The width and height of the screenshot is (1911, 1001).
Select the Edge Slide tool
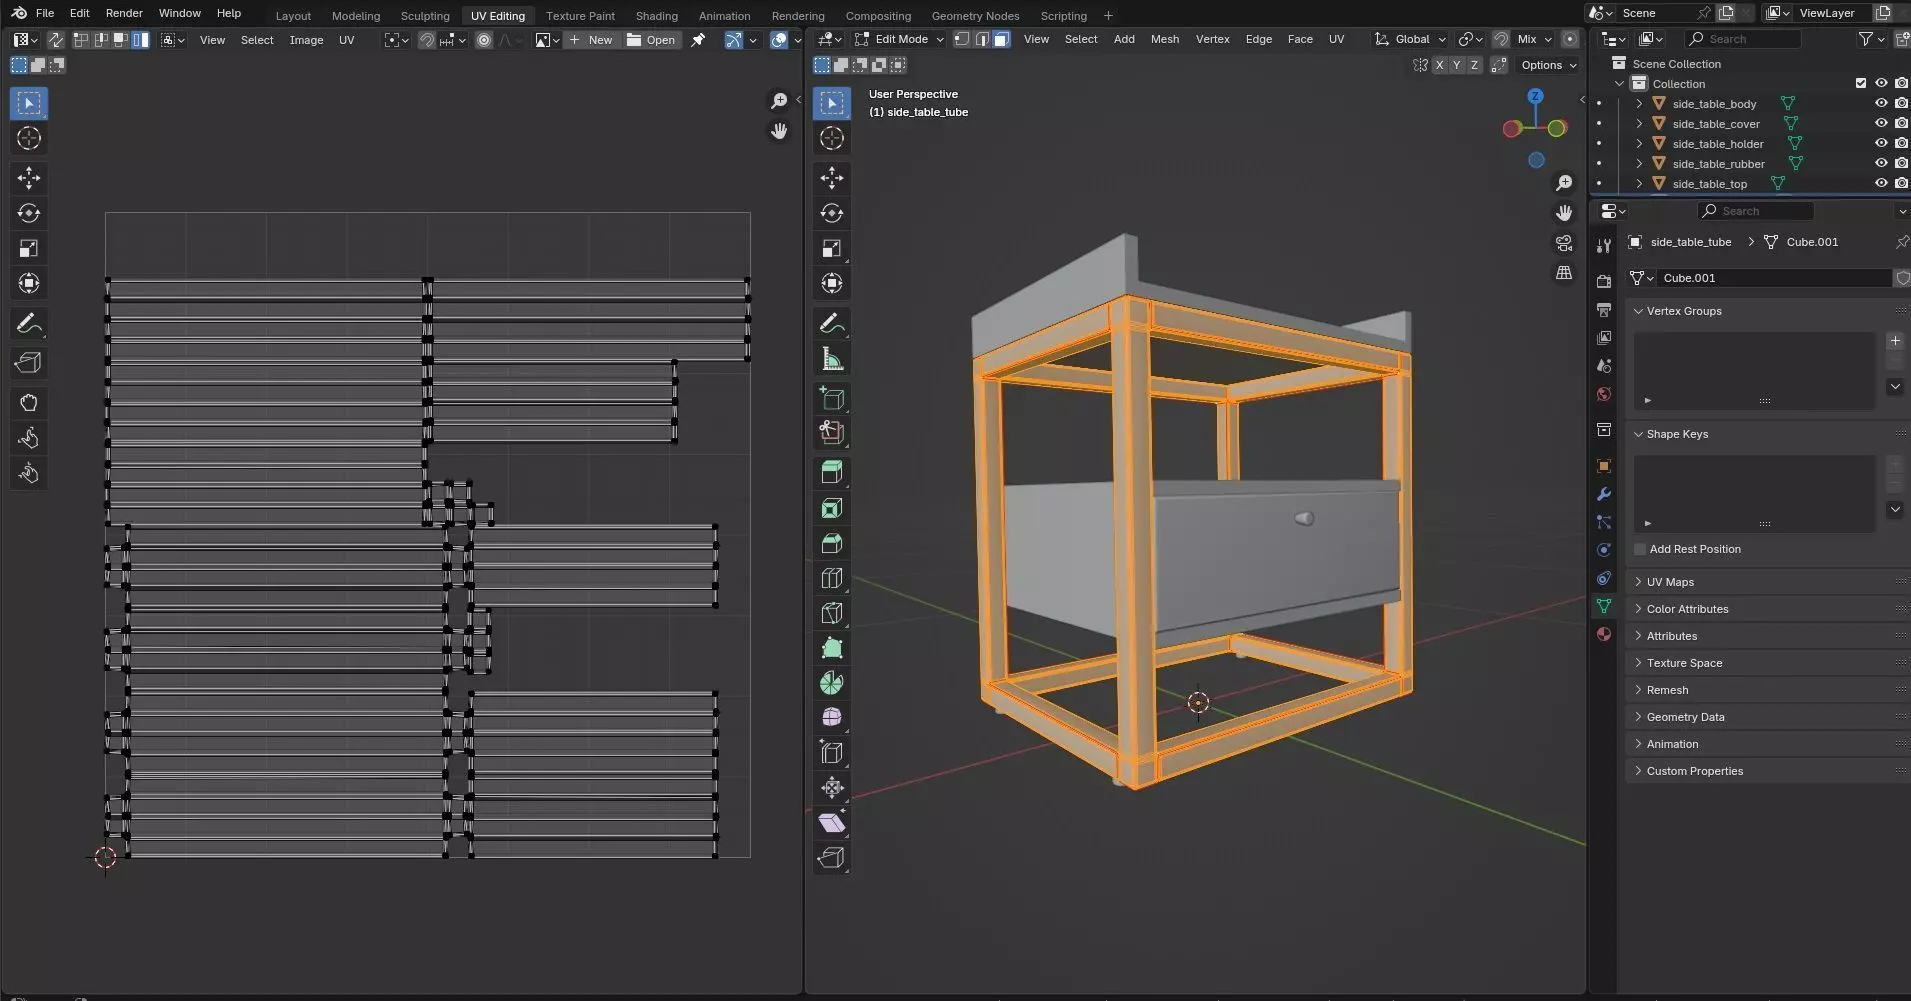pos(832,753)
